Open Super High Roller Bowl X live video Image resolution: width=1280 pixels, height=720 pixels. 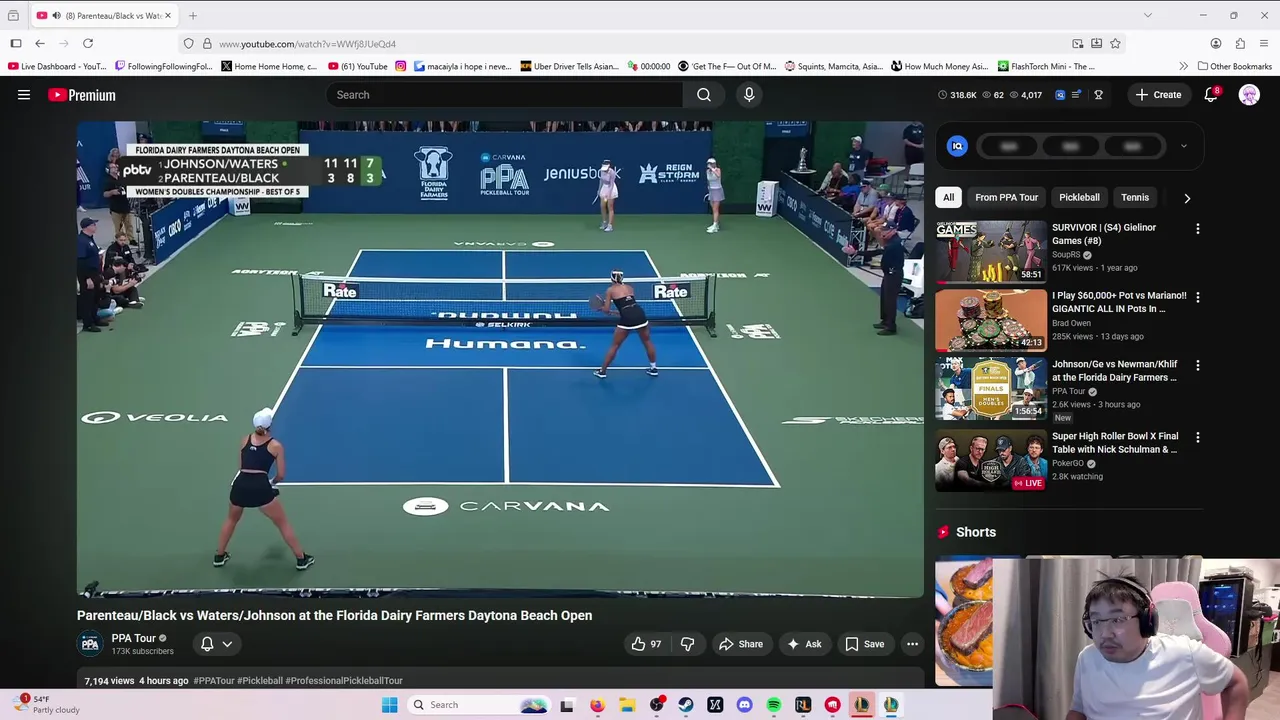pos(991,460)
